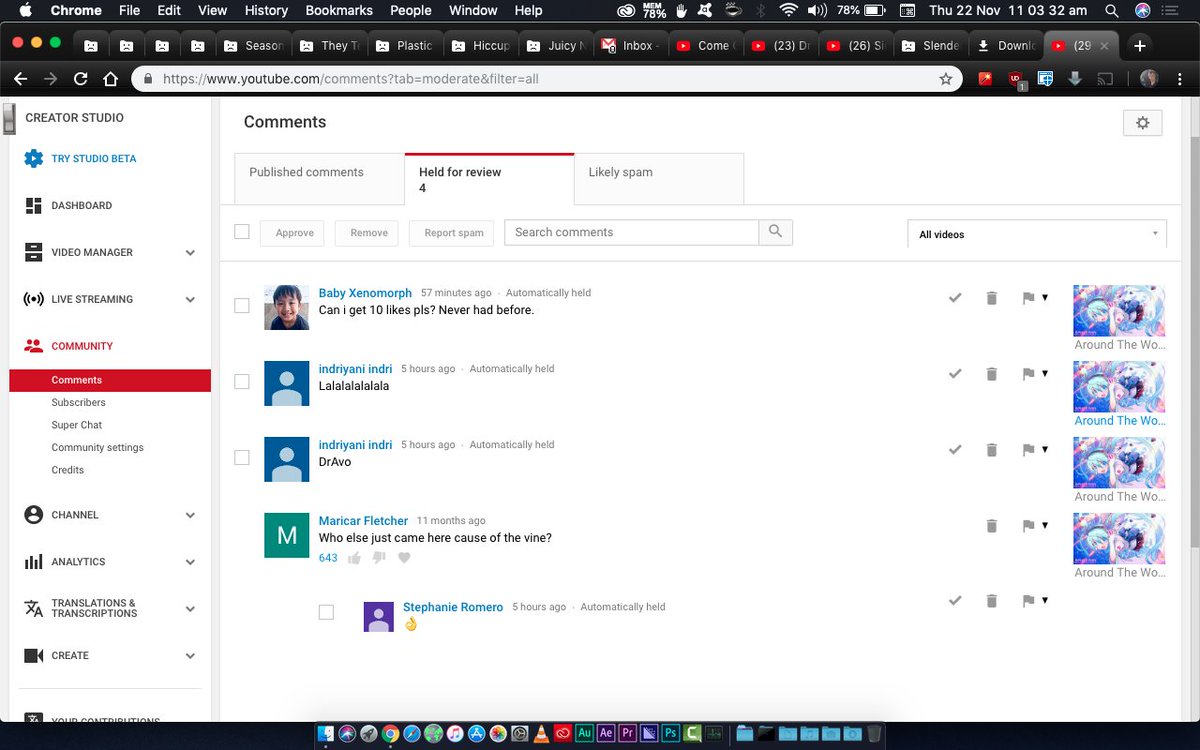Open Subscribers in Community menu

pyautogui.click(x=78, y=402)
